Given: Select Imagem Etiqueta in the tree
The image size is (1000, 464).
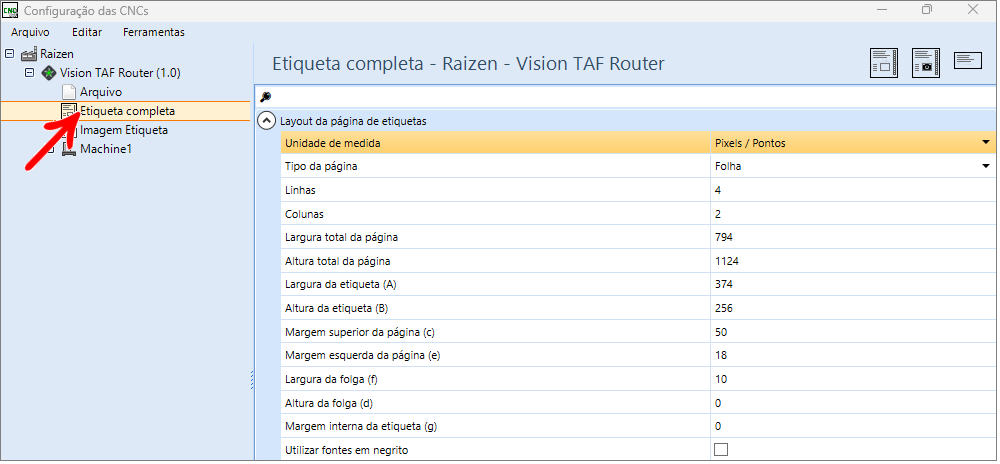Looking at the screenshot, I should (x=123, y=130).
